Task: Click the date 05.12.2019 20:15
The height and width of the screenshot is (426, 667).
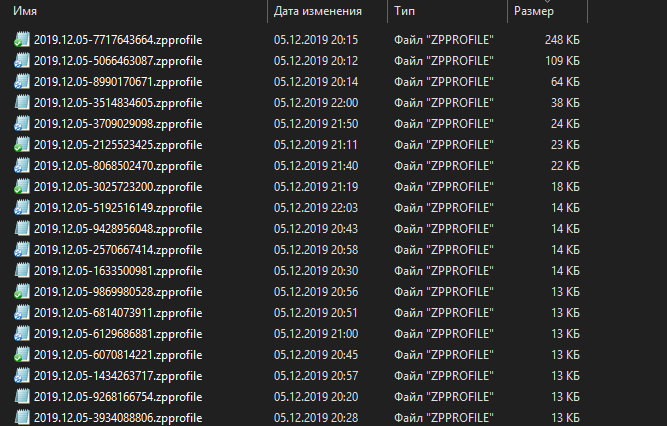Action: coord(316,40)
